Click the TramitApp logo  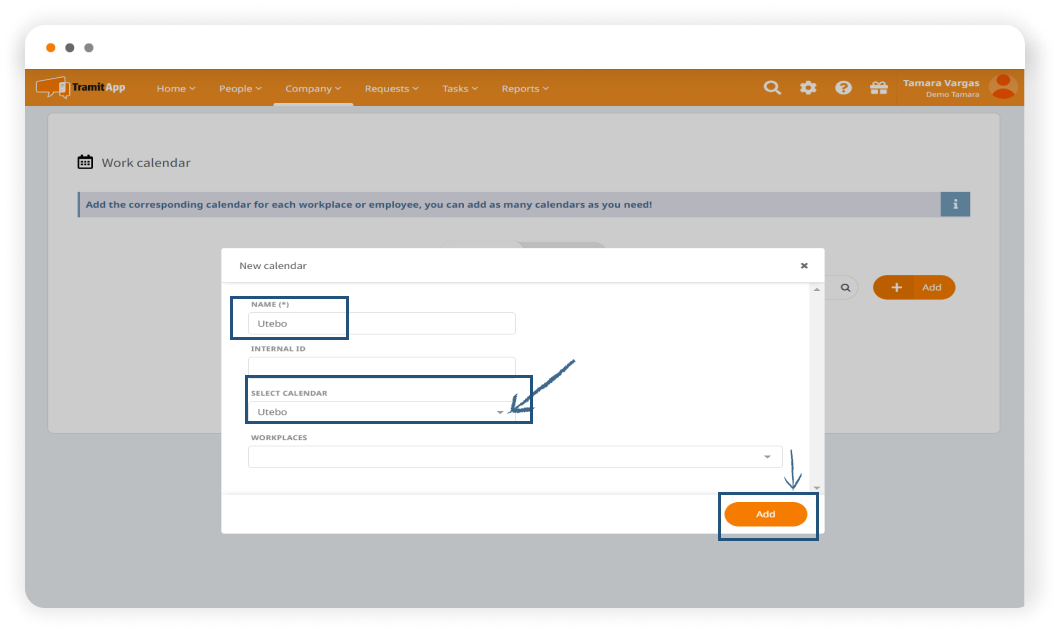pyautogui.click(x=81, y=88)
